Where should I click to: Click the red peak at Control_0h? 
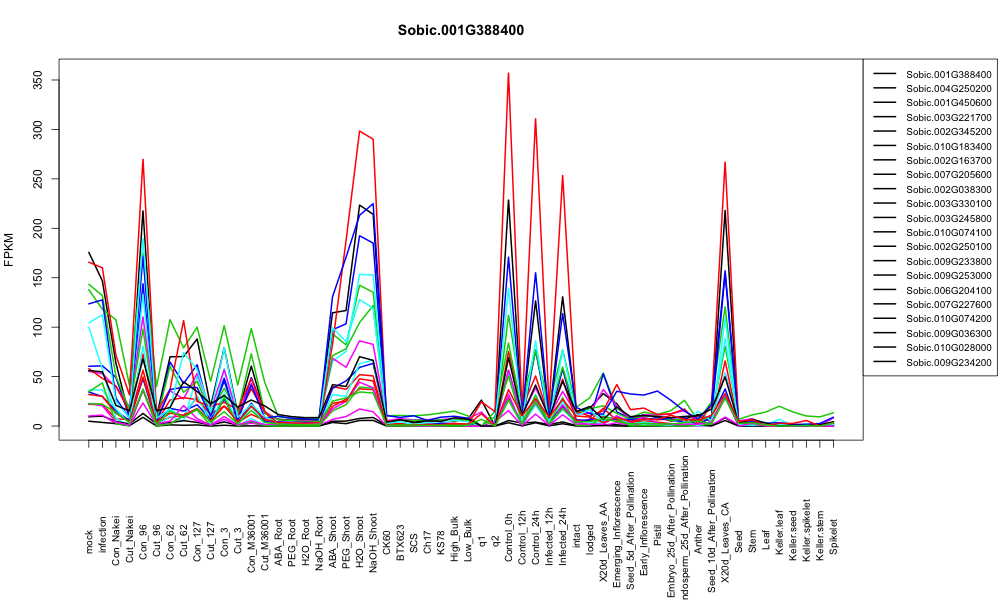[508, 73]
